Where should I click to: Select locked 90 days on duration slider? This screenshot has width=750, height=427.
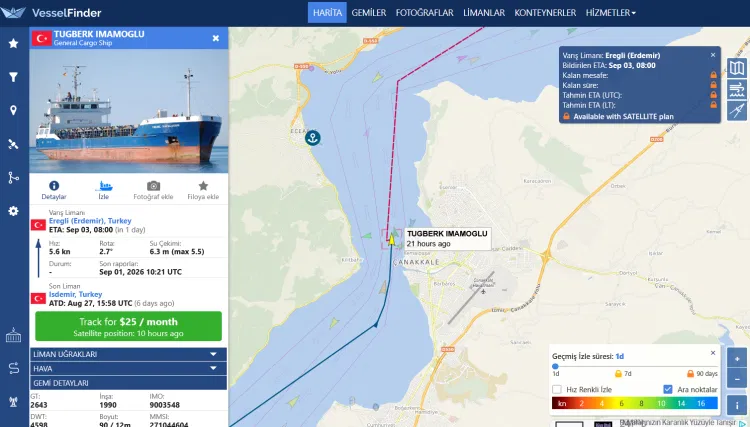(702, 373)
